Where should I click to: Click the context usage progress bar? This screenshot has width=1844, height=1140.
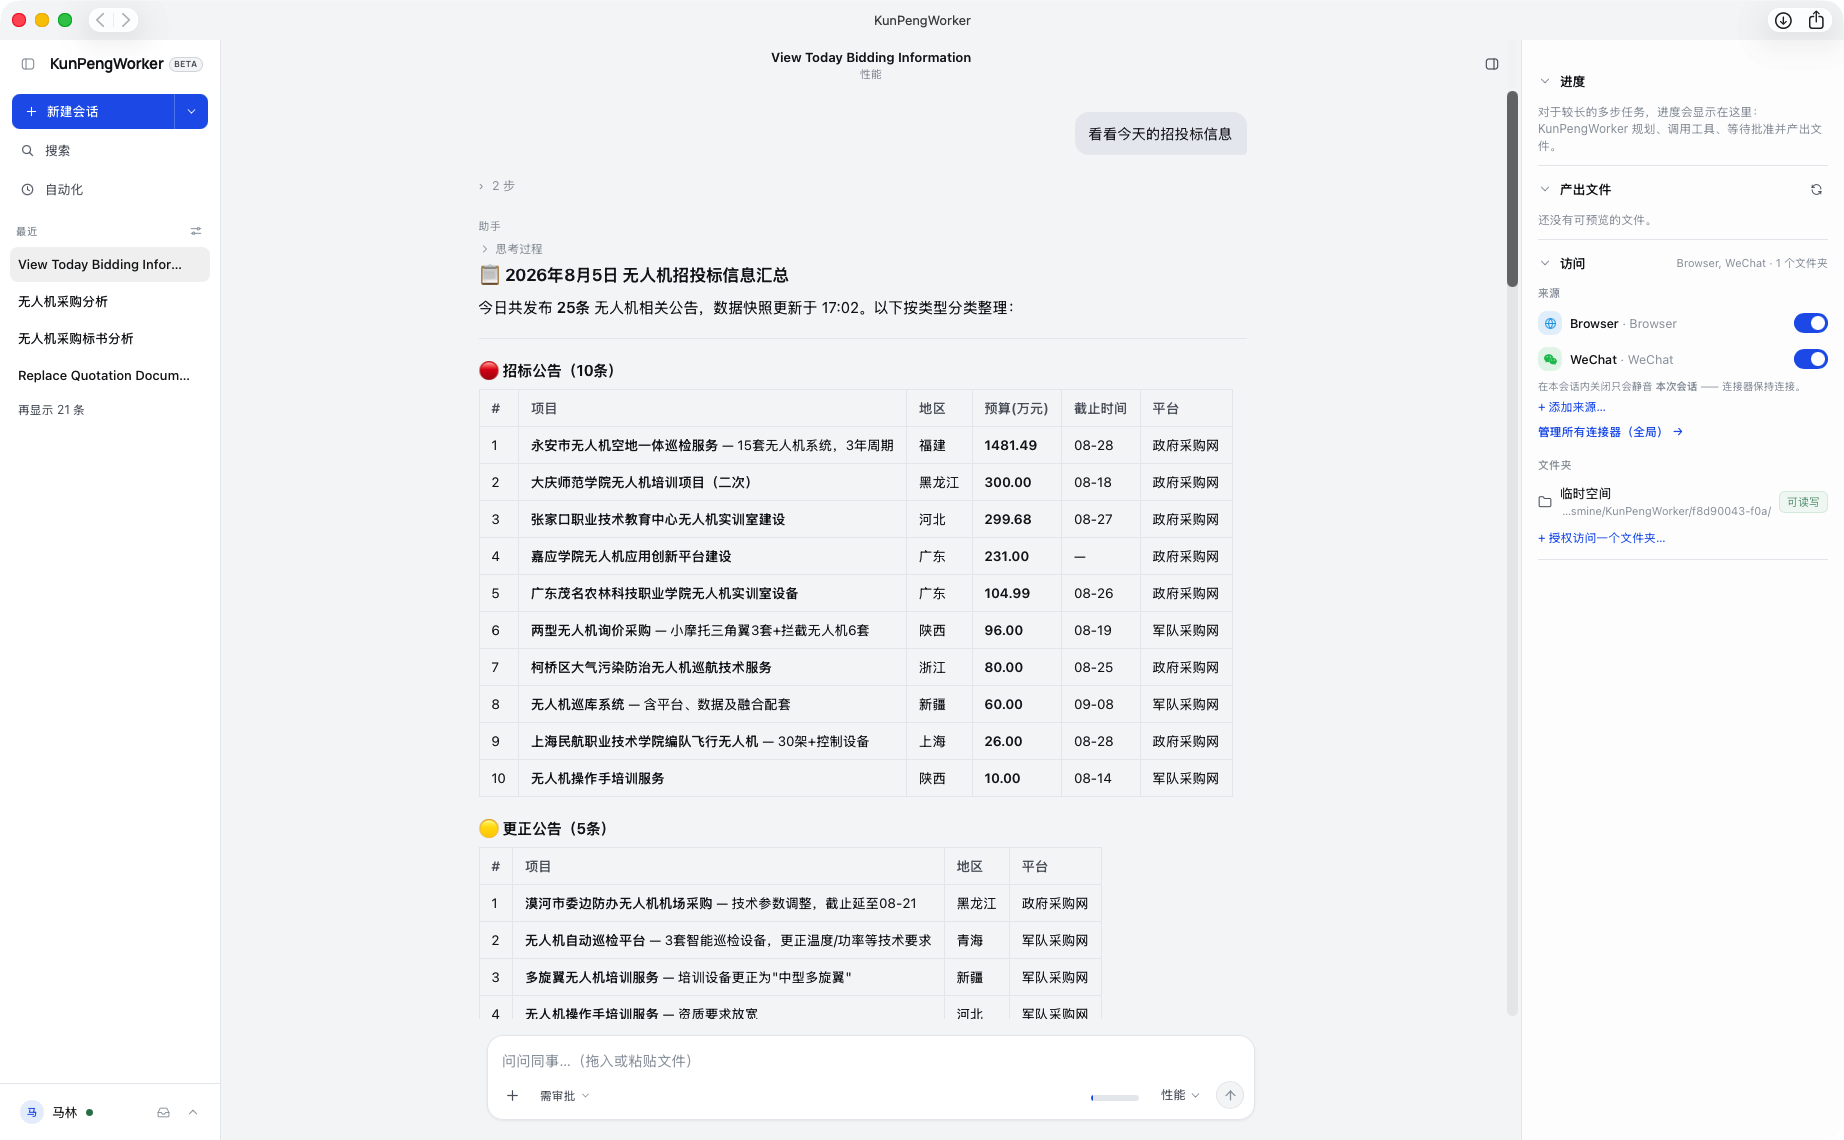click(1115, 1098)
